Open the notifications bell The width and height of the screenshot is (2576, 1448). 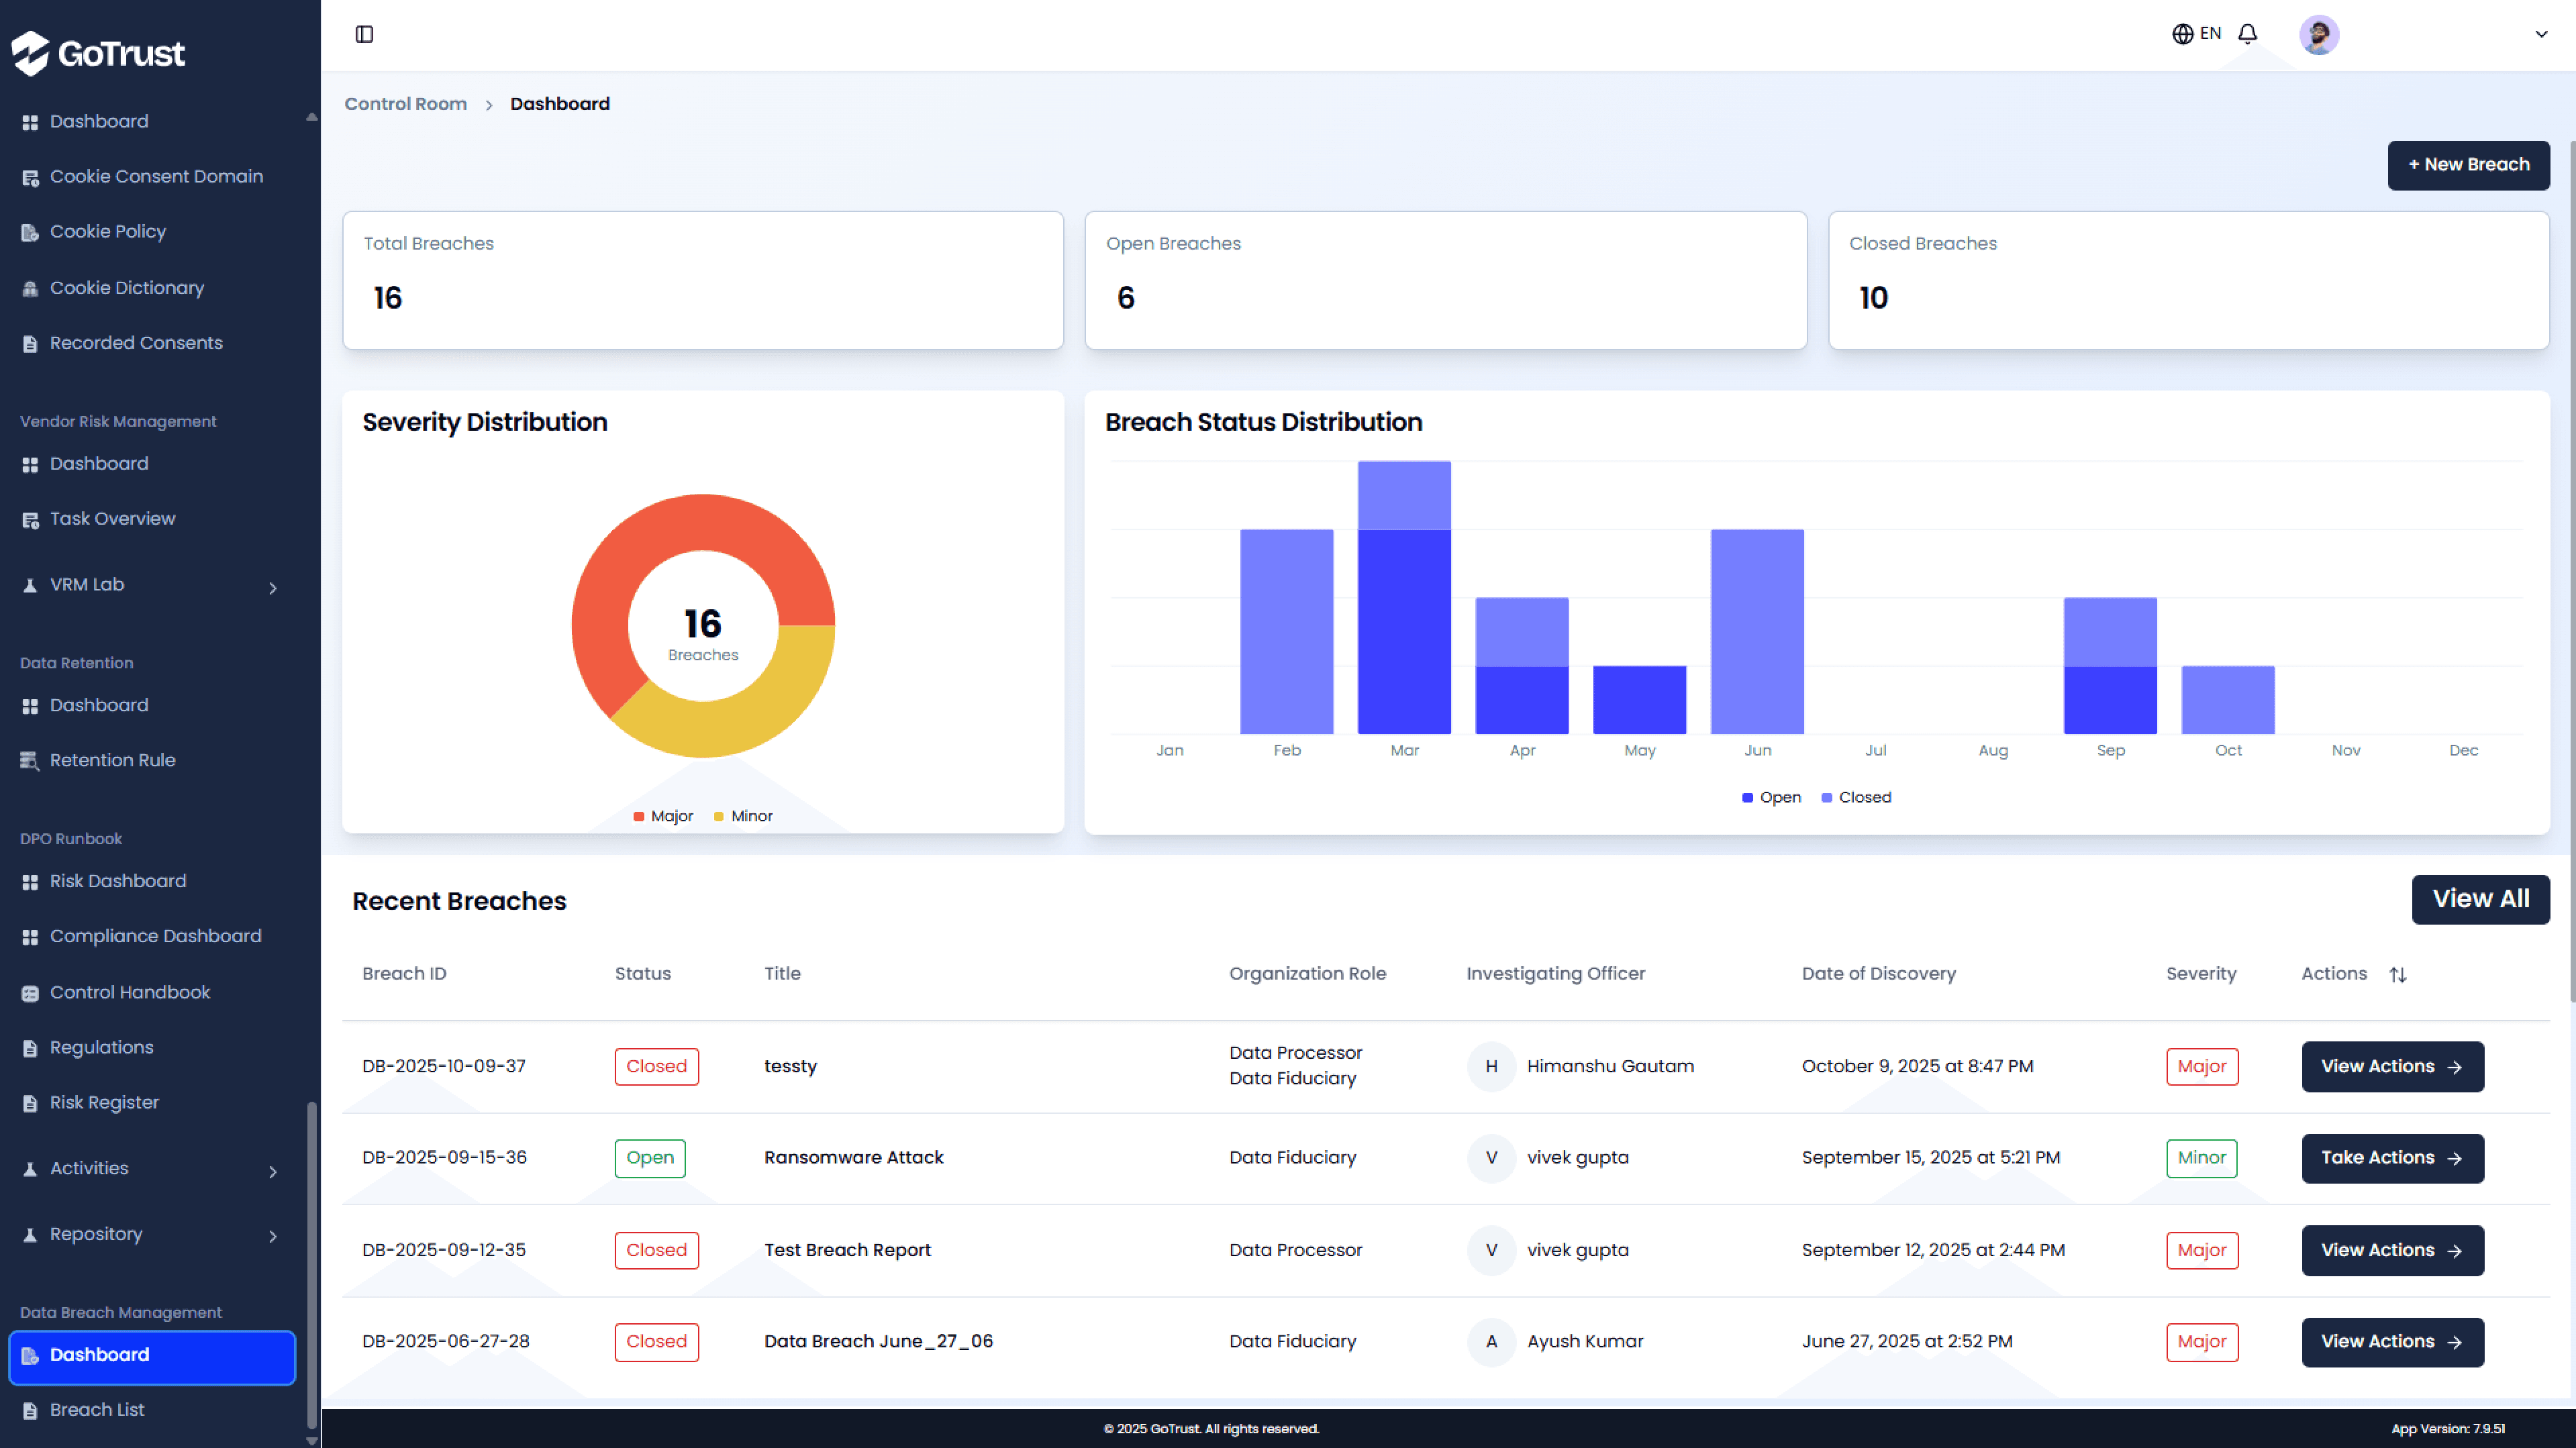(2247, 34)
